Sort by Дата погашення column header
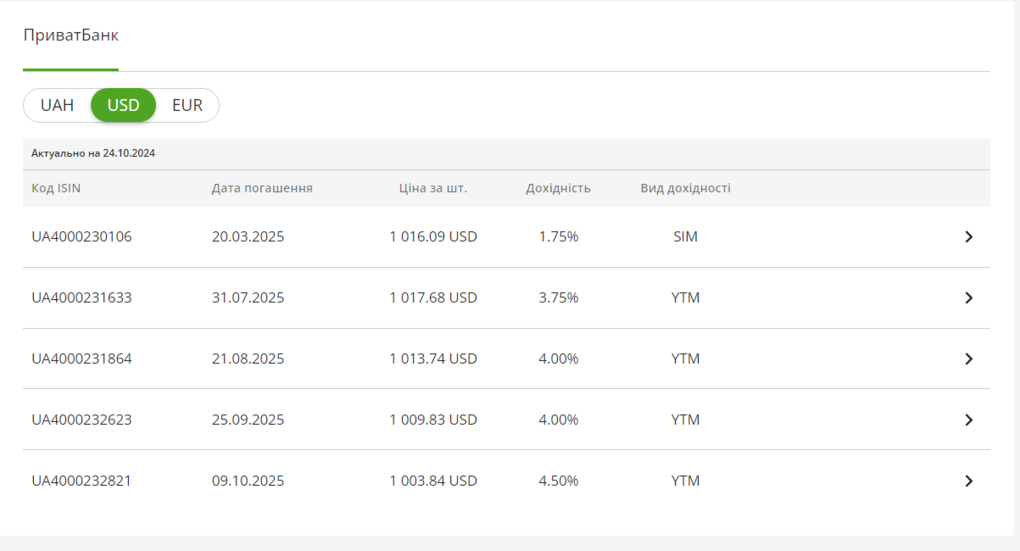This screenshot has height=551, width=1020. [x=262, y=188]
